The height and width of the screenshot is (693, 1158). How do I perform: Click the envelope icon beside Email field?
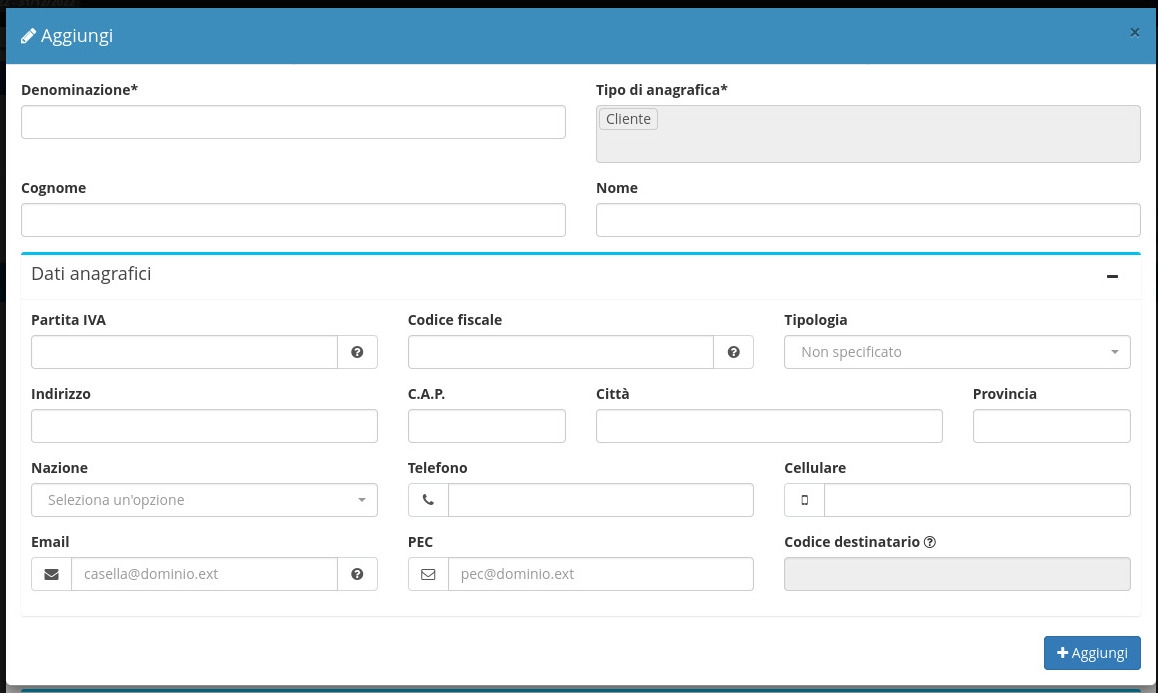point(51,574)
